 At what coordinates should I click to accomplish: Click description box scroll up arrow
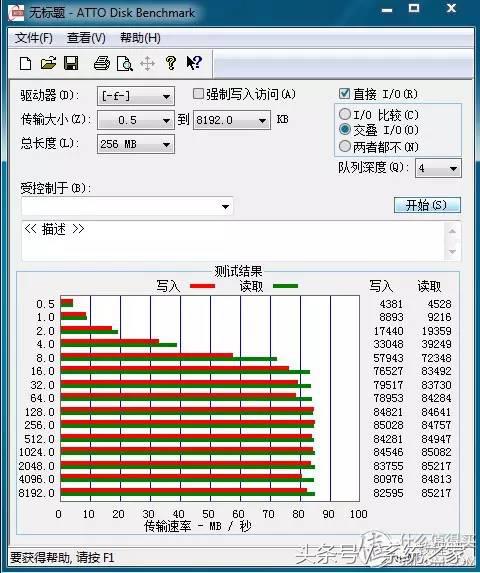click(x=452, y=231)
